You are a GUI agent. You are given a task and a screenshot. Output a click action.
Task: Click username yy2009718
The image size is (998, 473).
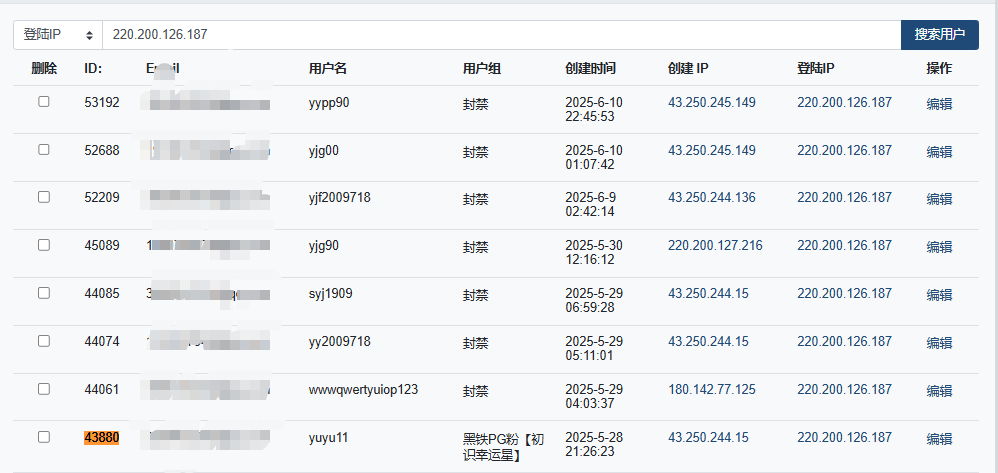pos(339,342)
